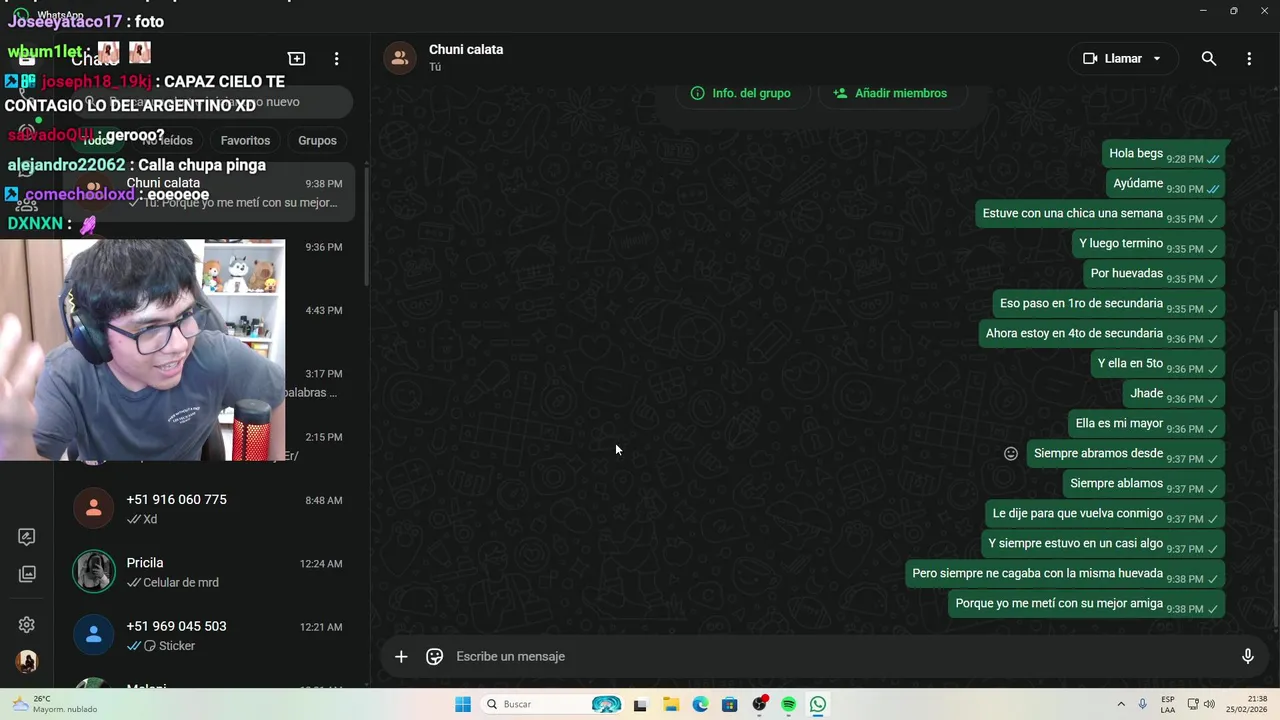
Task: React to 'Siempre abramos desde' with emoji icon
Action: 1011,454
